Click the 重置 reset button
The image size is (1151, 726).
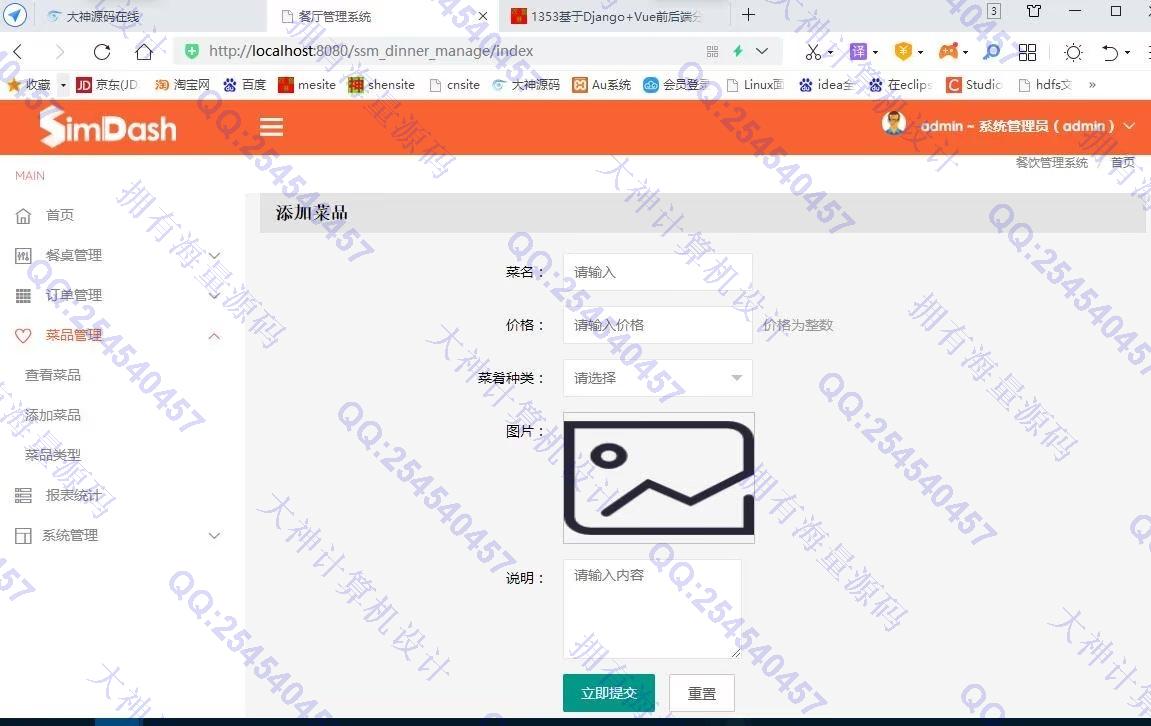tap(701, 693)
